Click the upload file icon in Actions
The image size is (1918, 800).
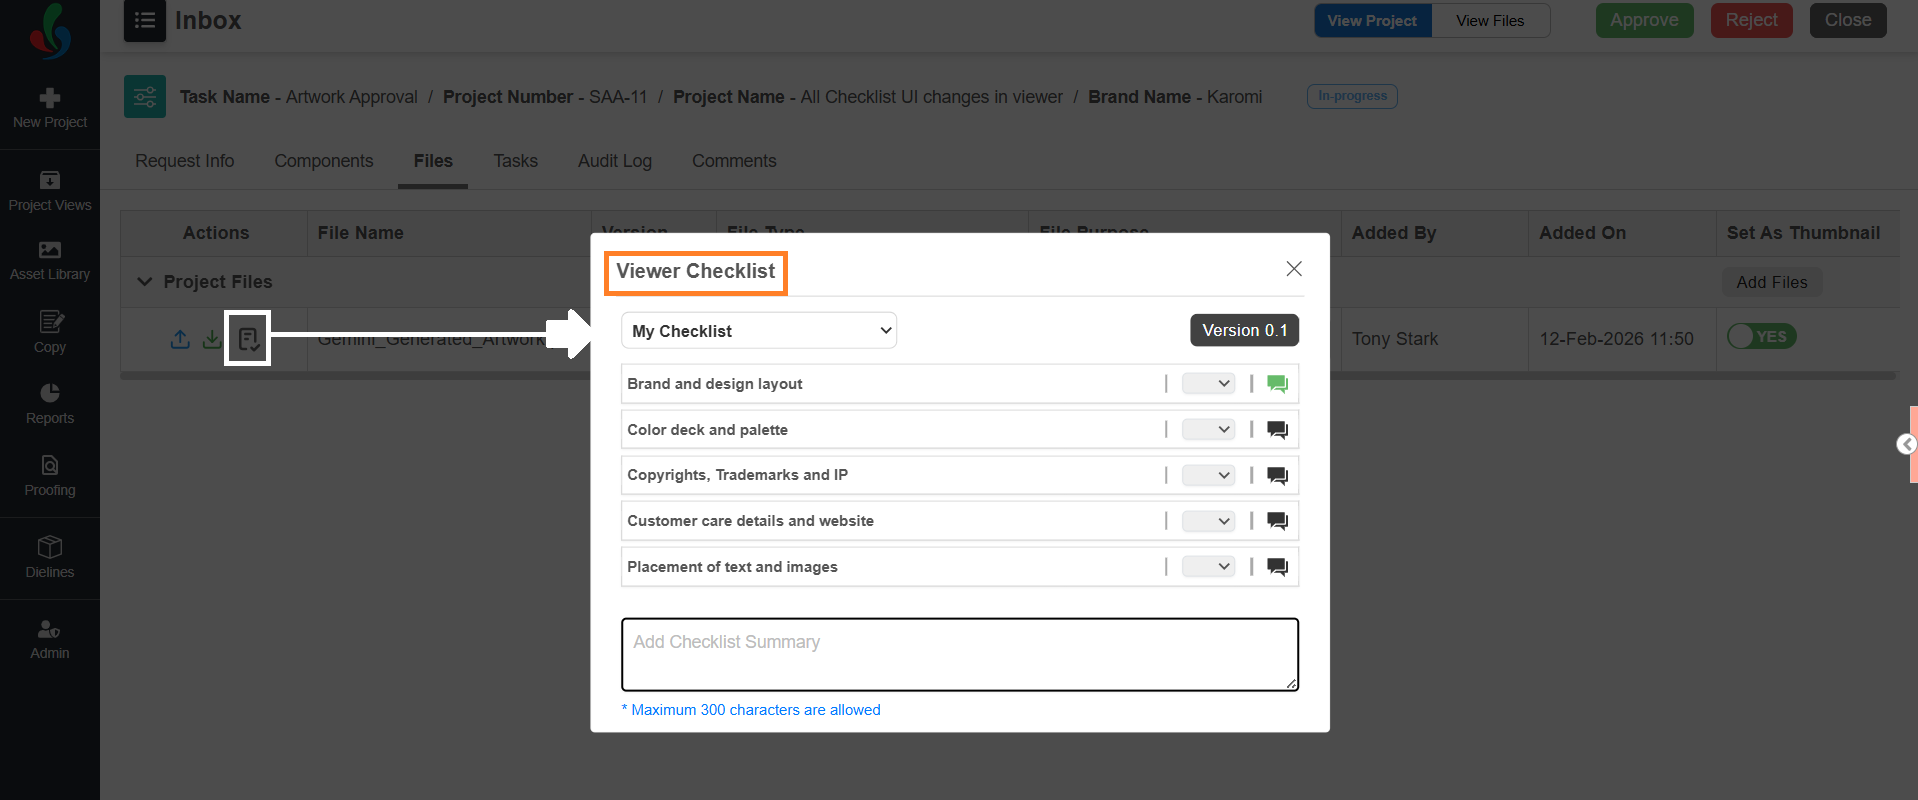point(180,339)
